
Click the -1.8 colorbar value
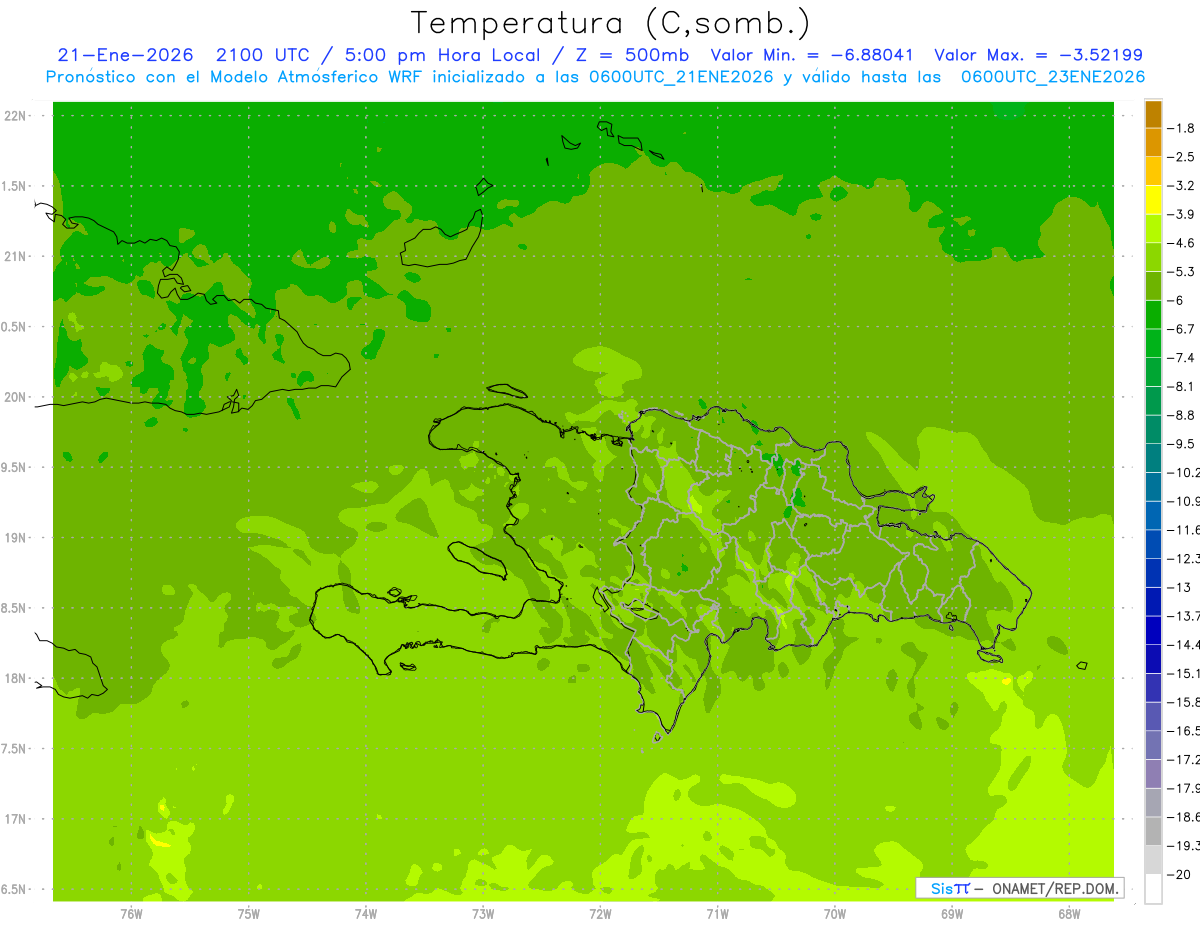1182,128
